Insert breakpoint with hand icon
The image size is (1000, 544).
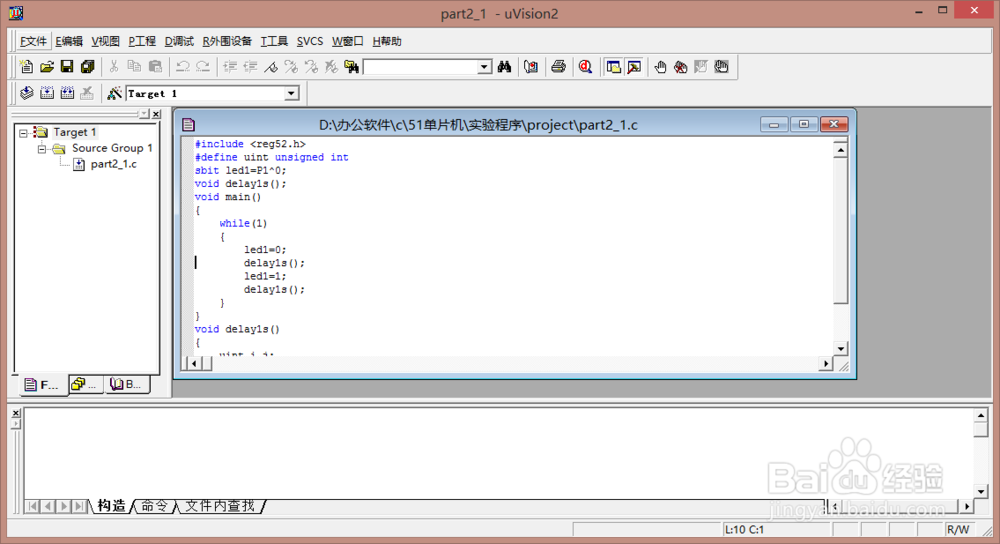tap(660, 66)
